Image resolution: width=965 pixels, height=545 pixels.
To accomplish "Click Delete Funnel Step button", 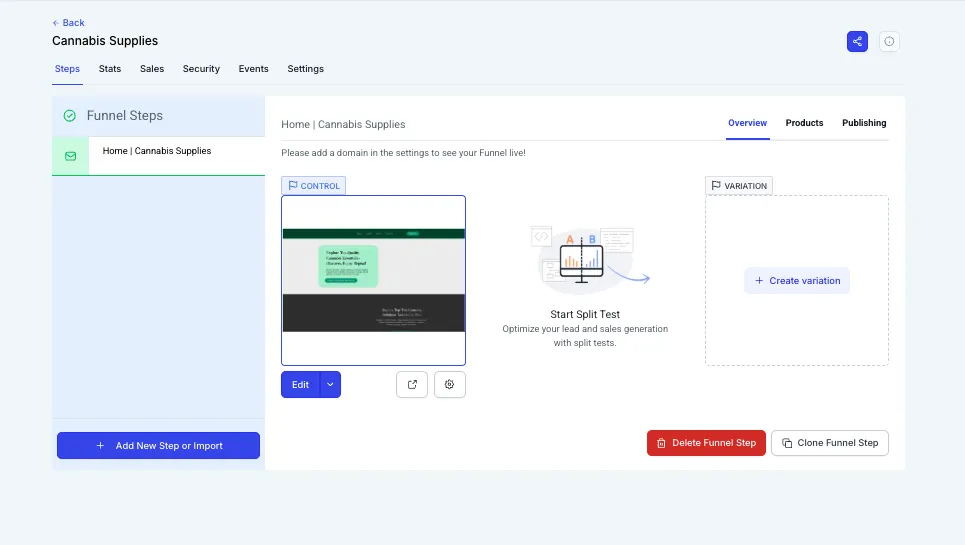I will 706,443.
